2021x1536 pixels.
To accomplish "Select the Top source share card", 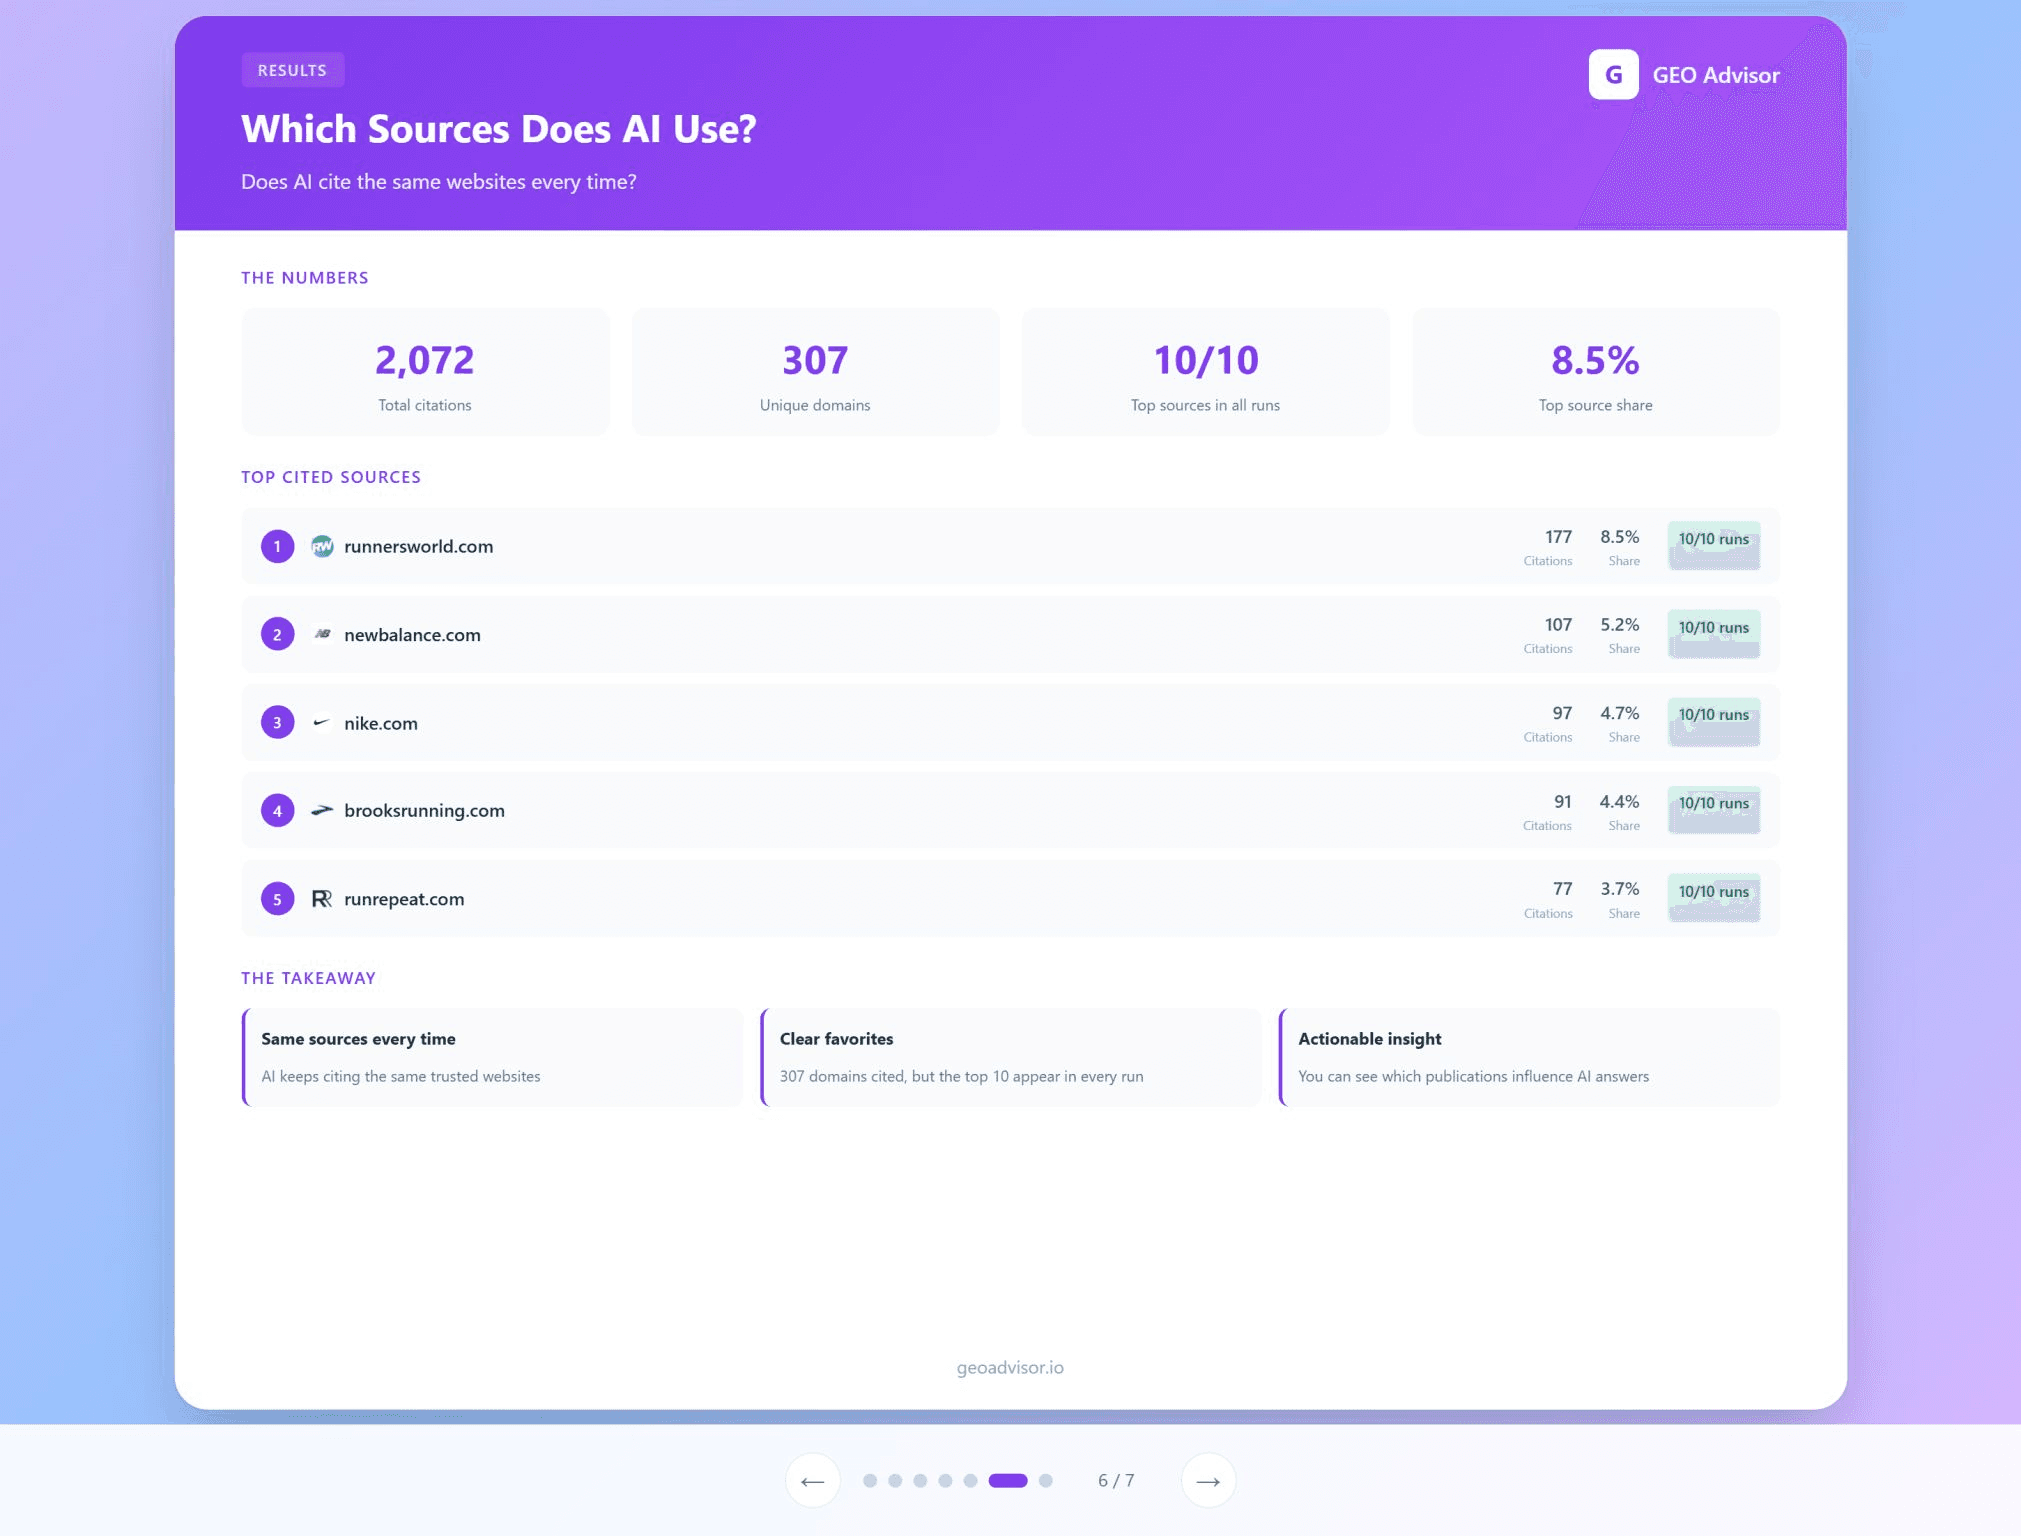I will [1595, 372].
